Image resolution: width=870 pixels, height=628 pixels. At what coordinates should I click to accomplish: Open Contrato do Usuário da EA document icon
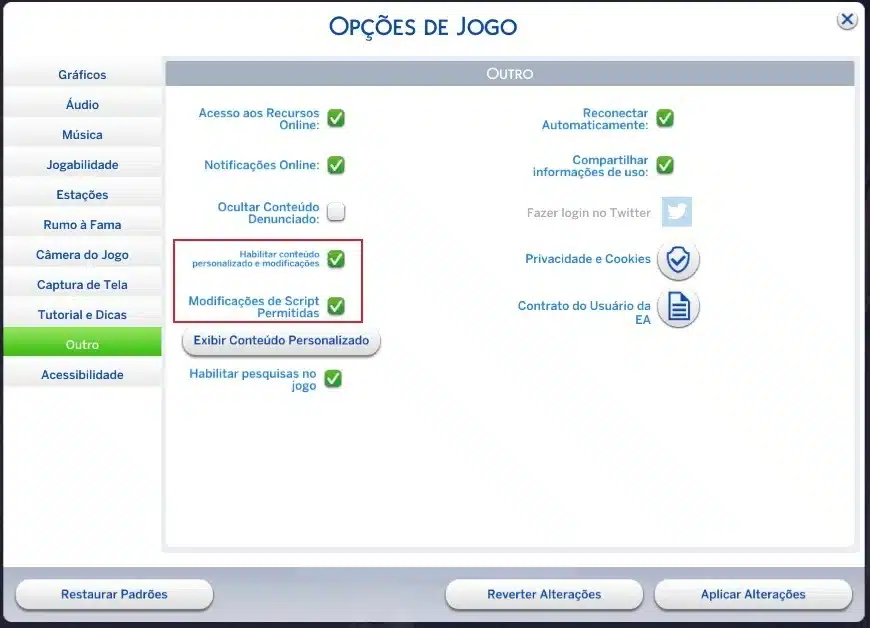pyautogui.click(x=678, y=308)
